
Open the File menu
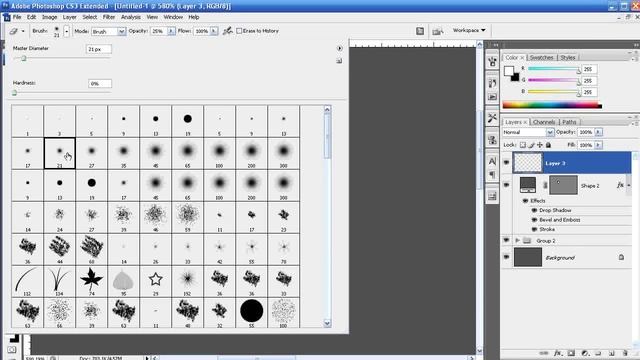17,17
